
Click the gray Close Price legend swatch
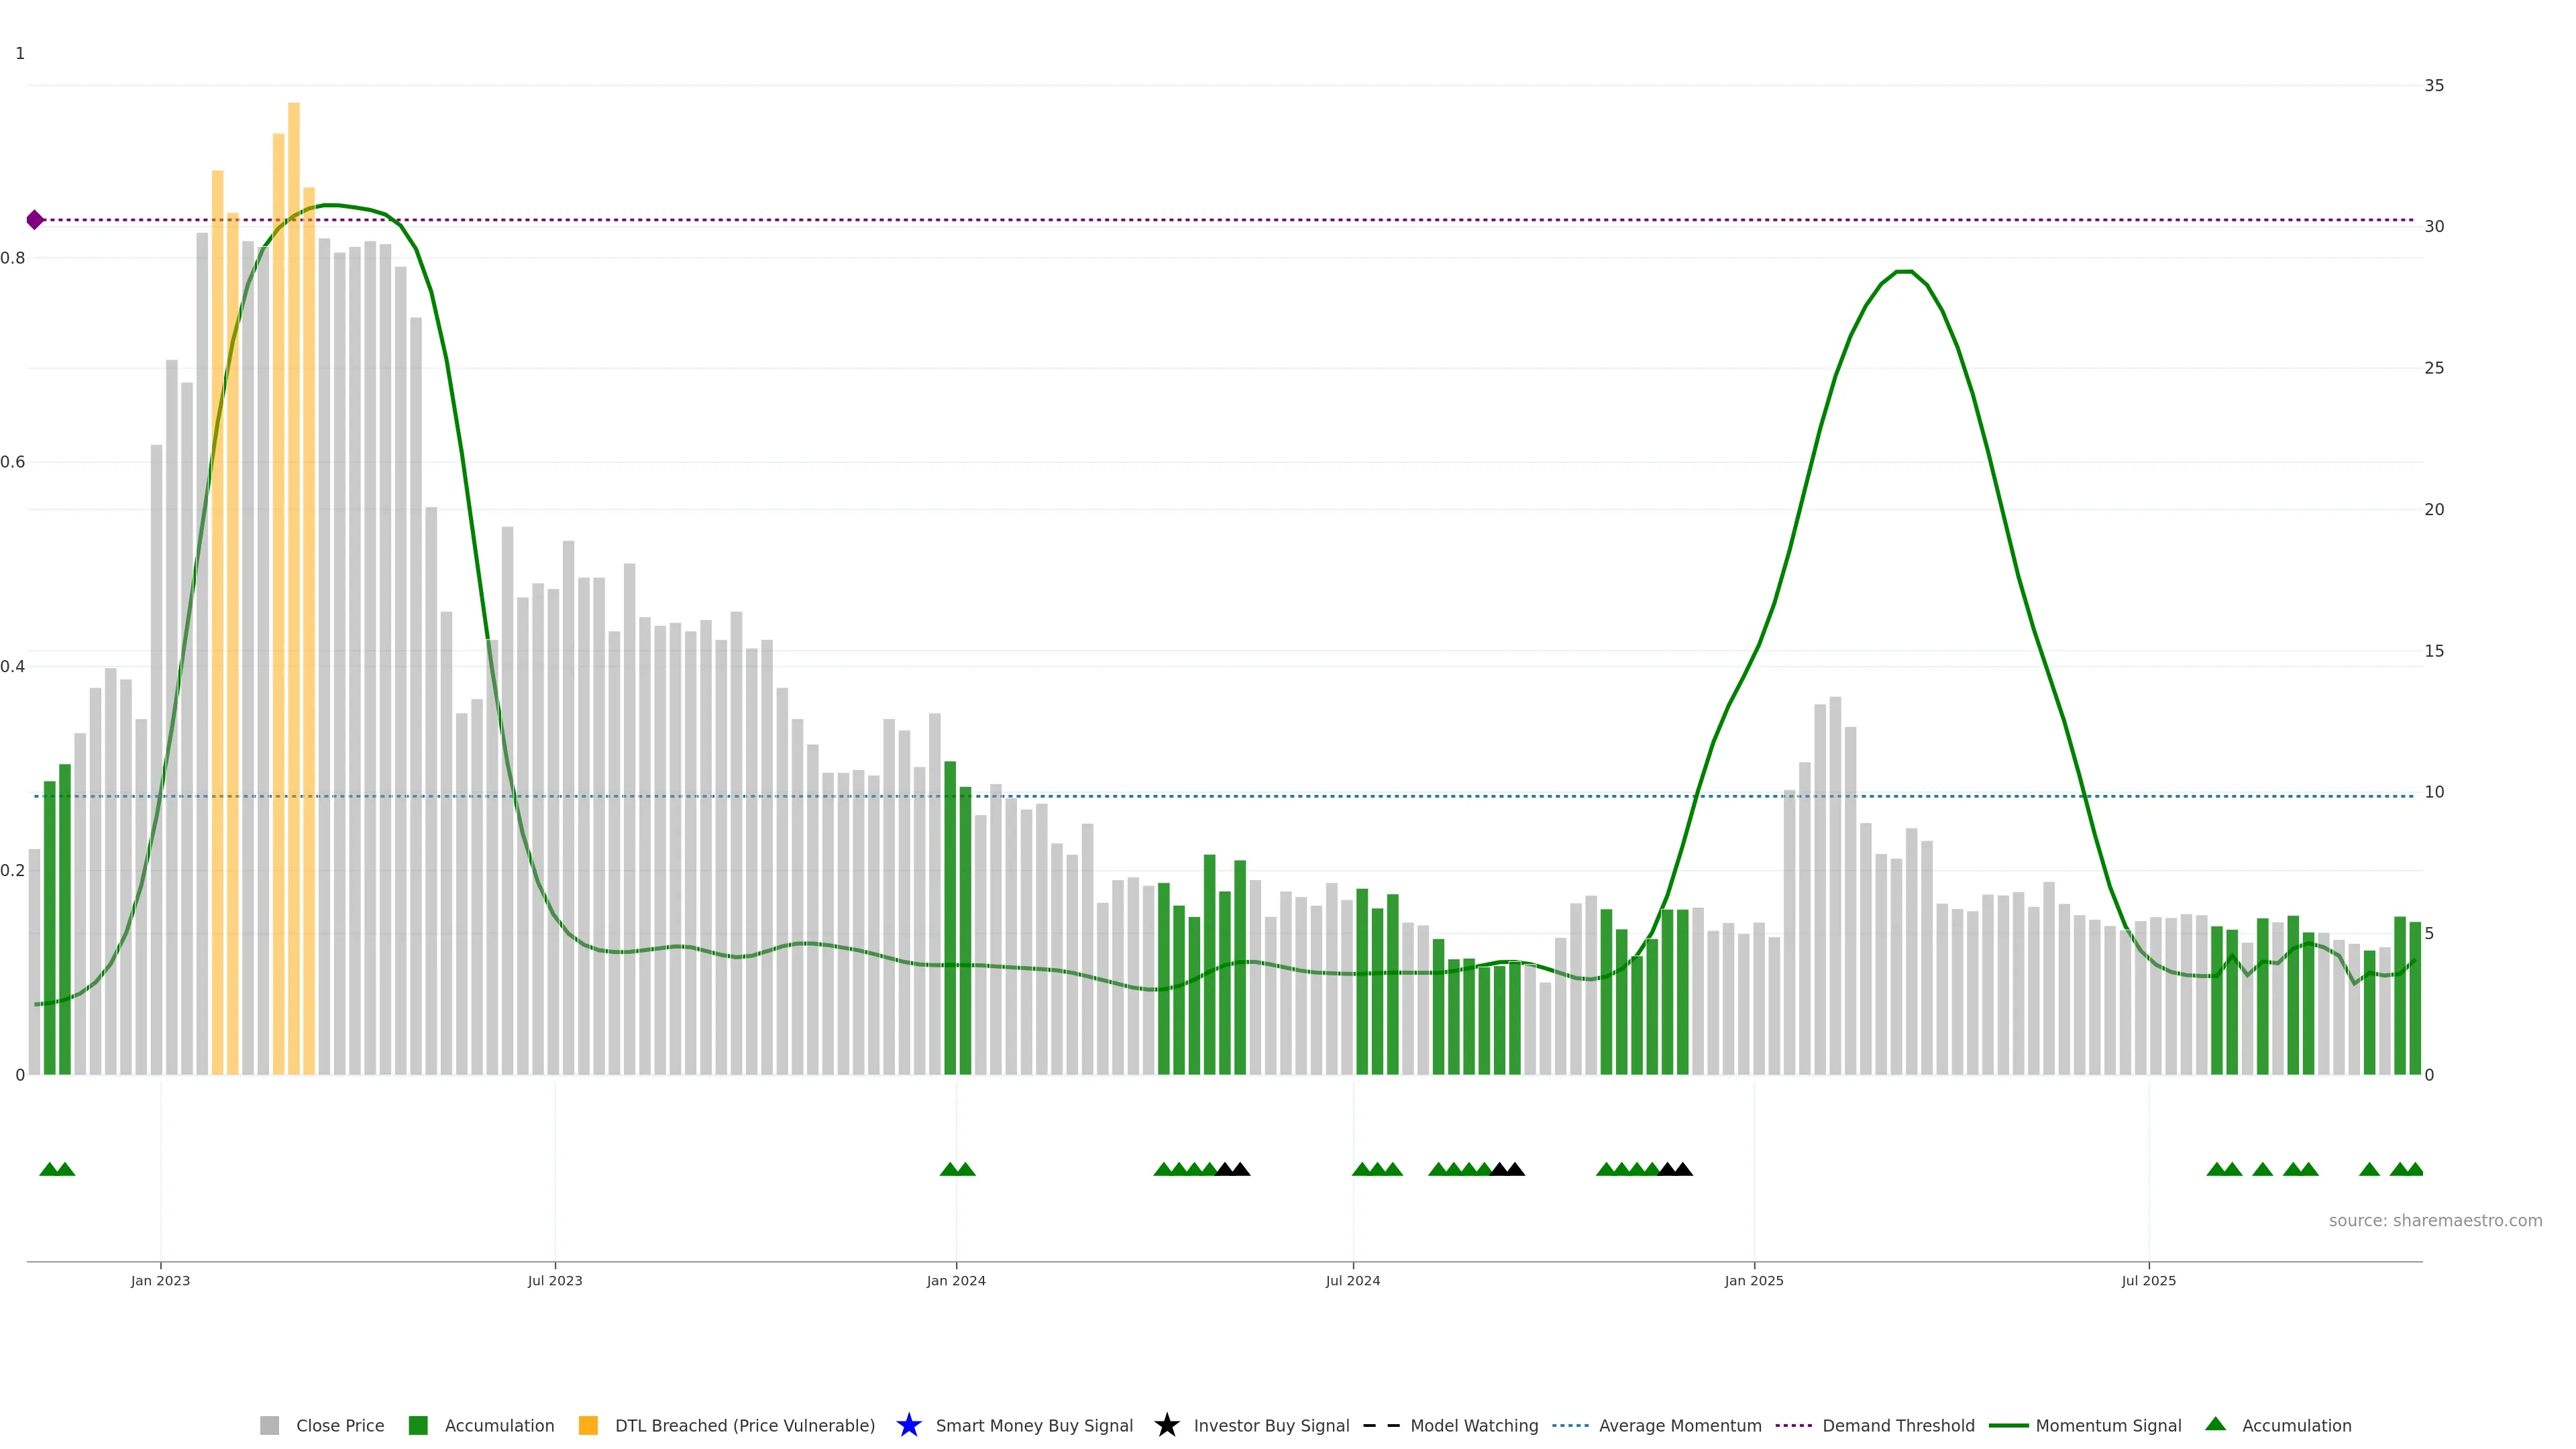click(269, 1425)
